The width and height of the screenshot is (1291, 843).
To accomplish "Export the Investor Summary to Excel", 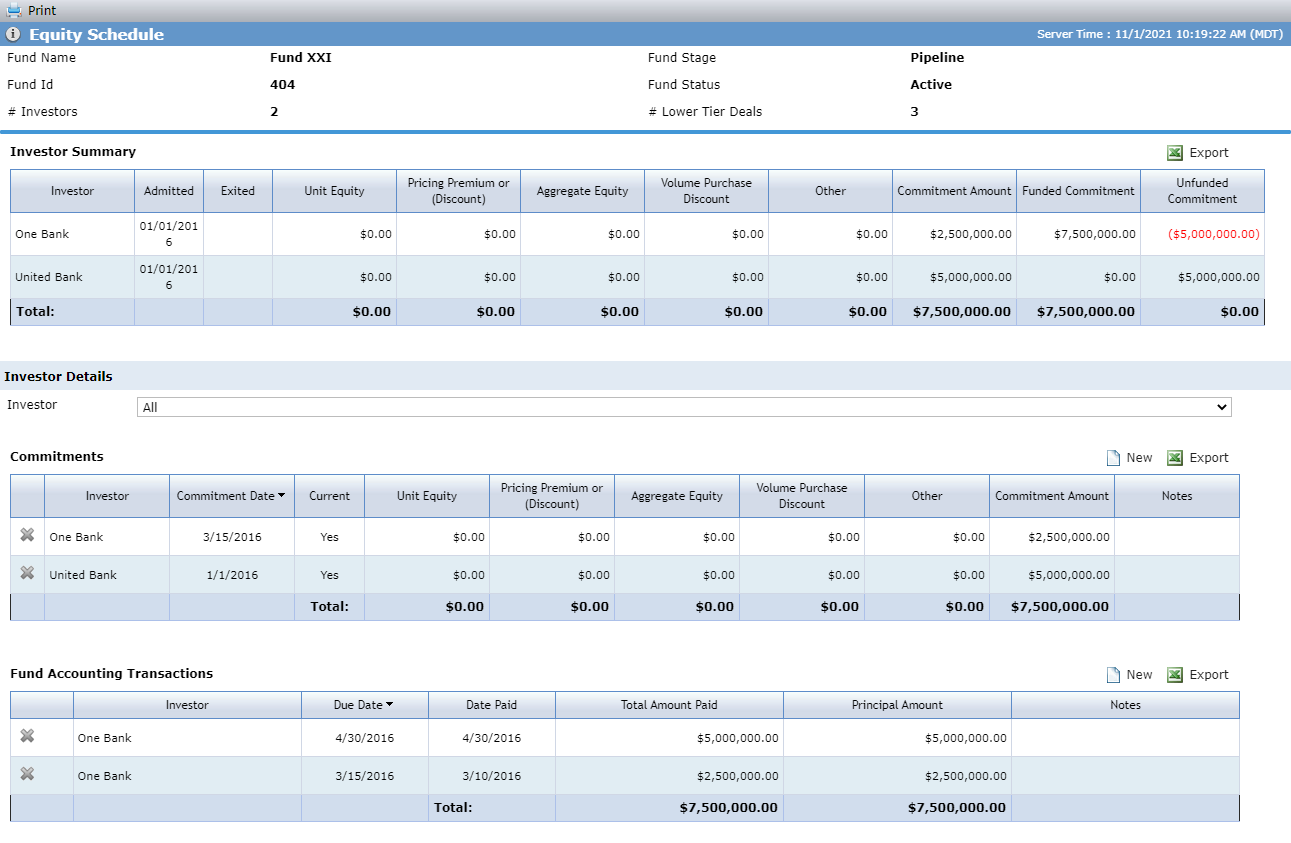I will (1175, 153).
